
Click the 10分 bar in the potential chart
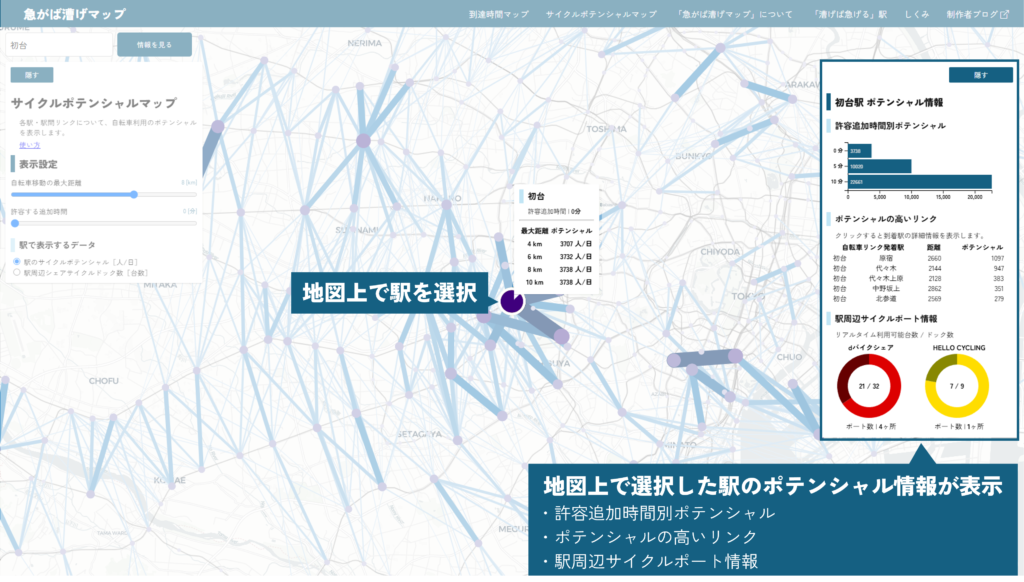pyautogui.click(x=920, y=182)
